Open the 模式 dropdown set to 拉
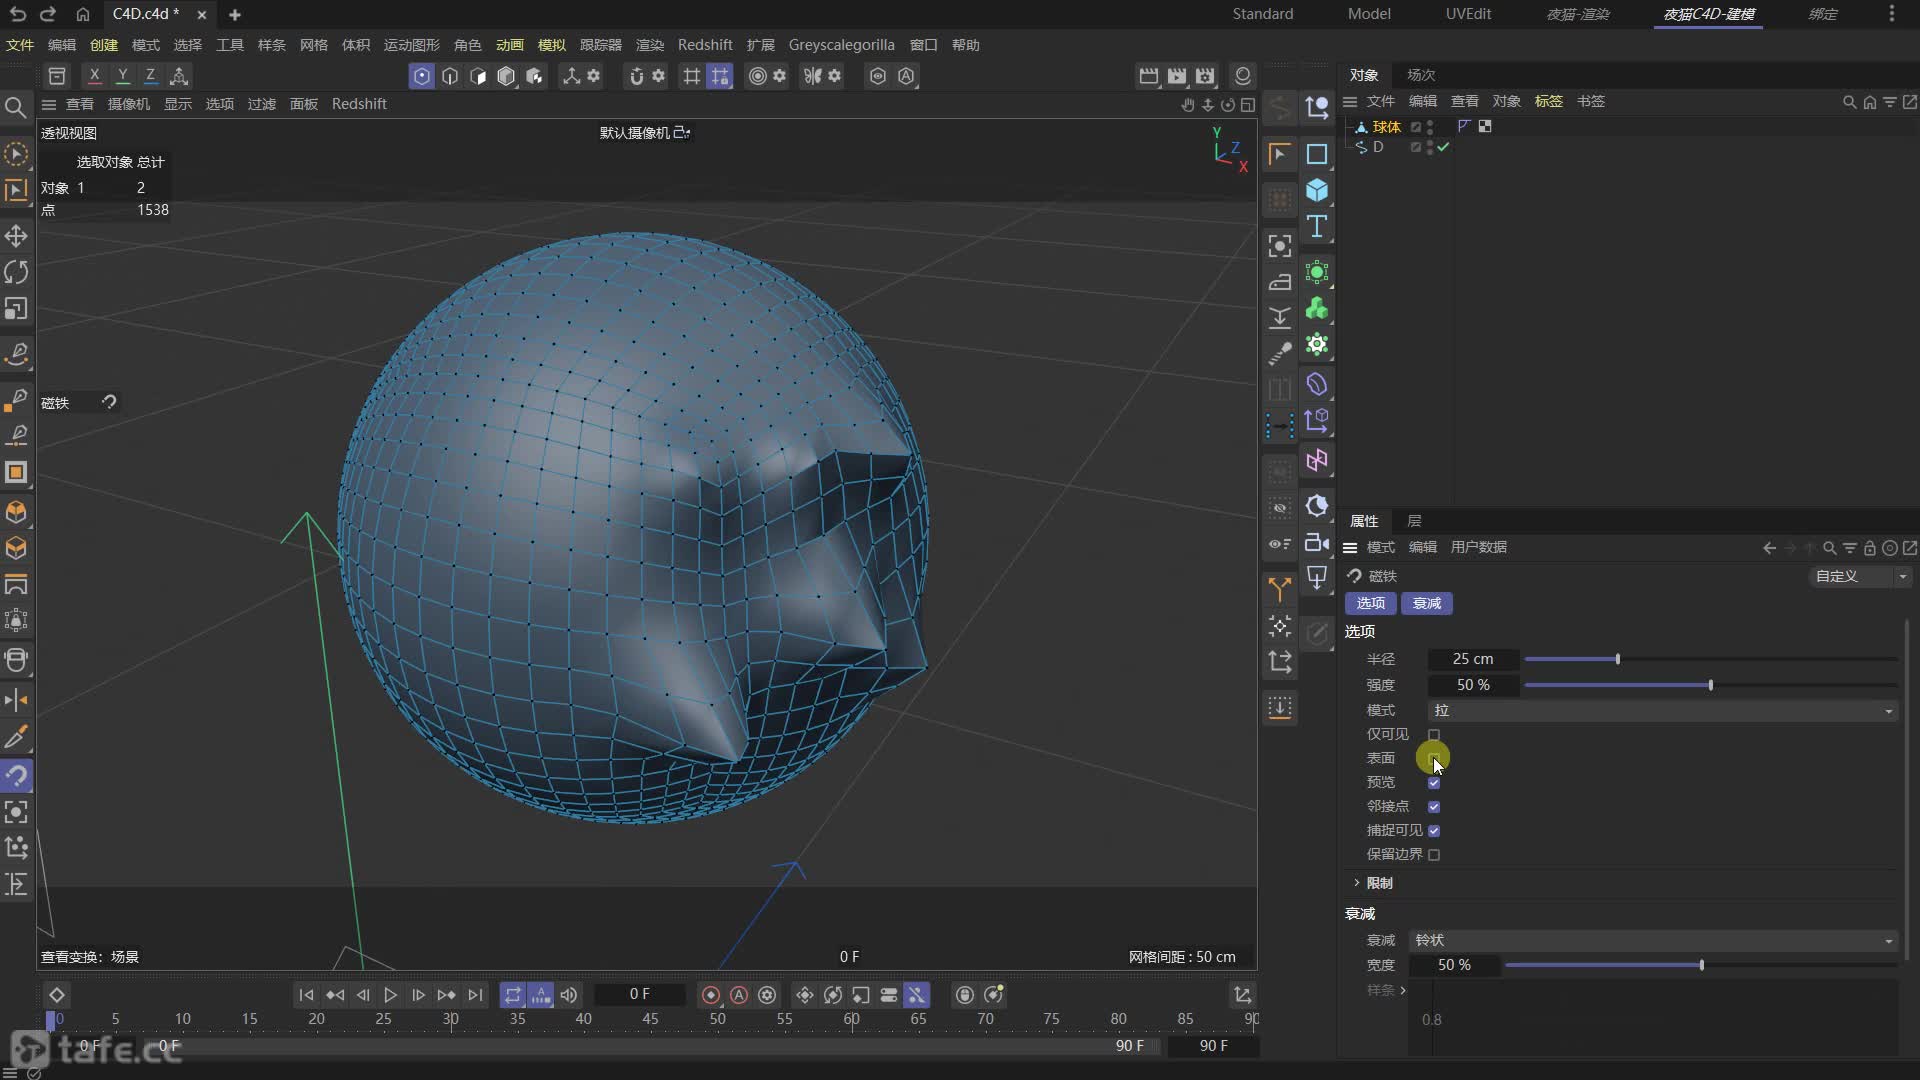Image resolution: width=1920 pixels, height=1080 pixels. 1663,710
